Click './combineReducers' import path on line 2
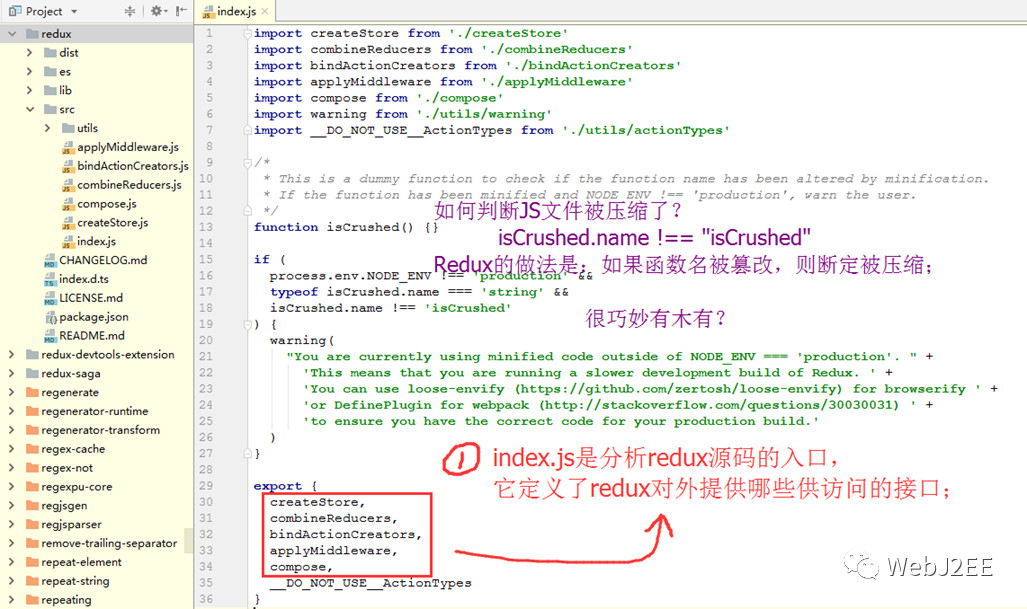 coord(557,50)
